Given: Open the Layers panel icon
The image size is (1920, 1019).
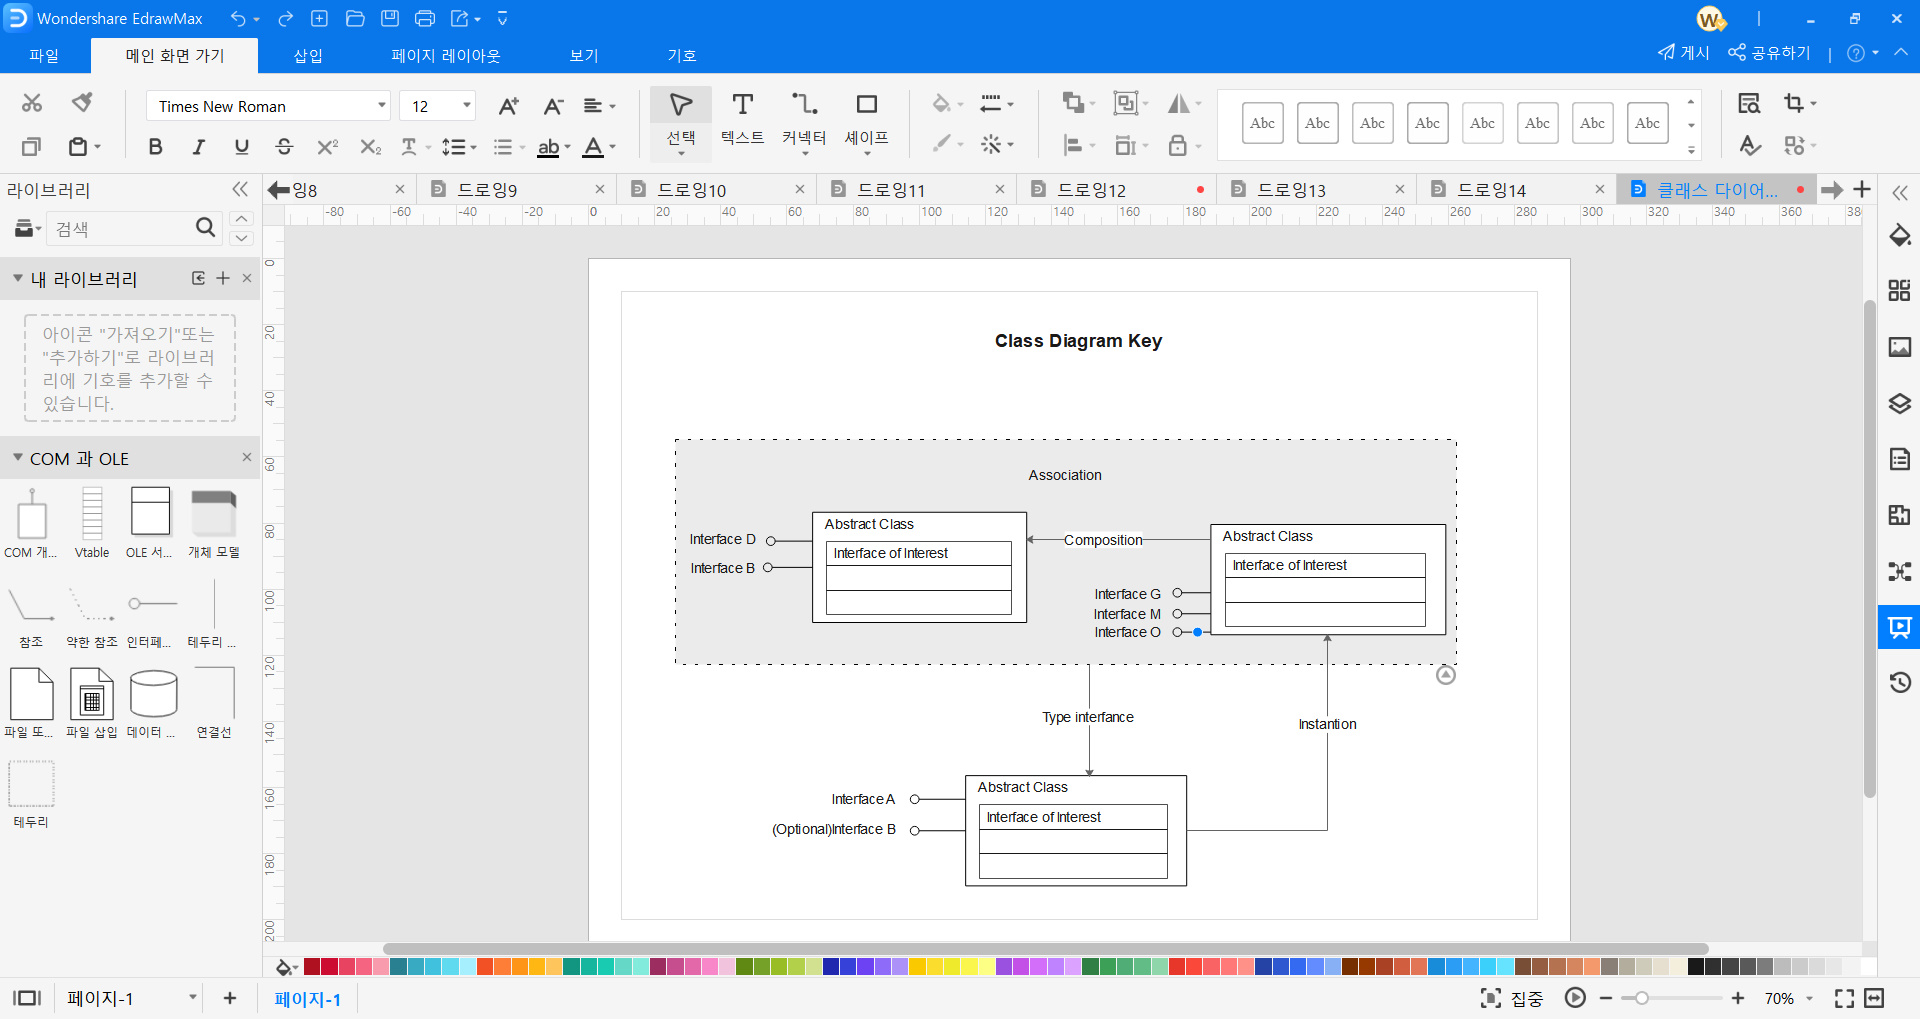Looking at the screenshot, I should [1899, 404].
